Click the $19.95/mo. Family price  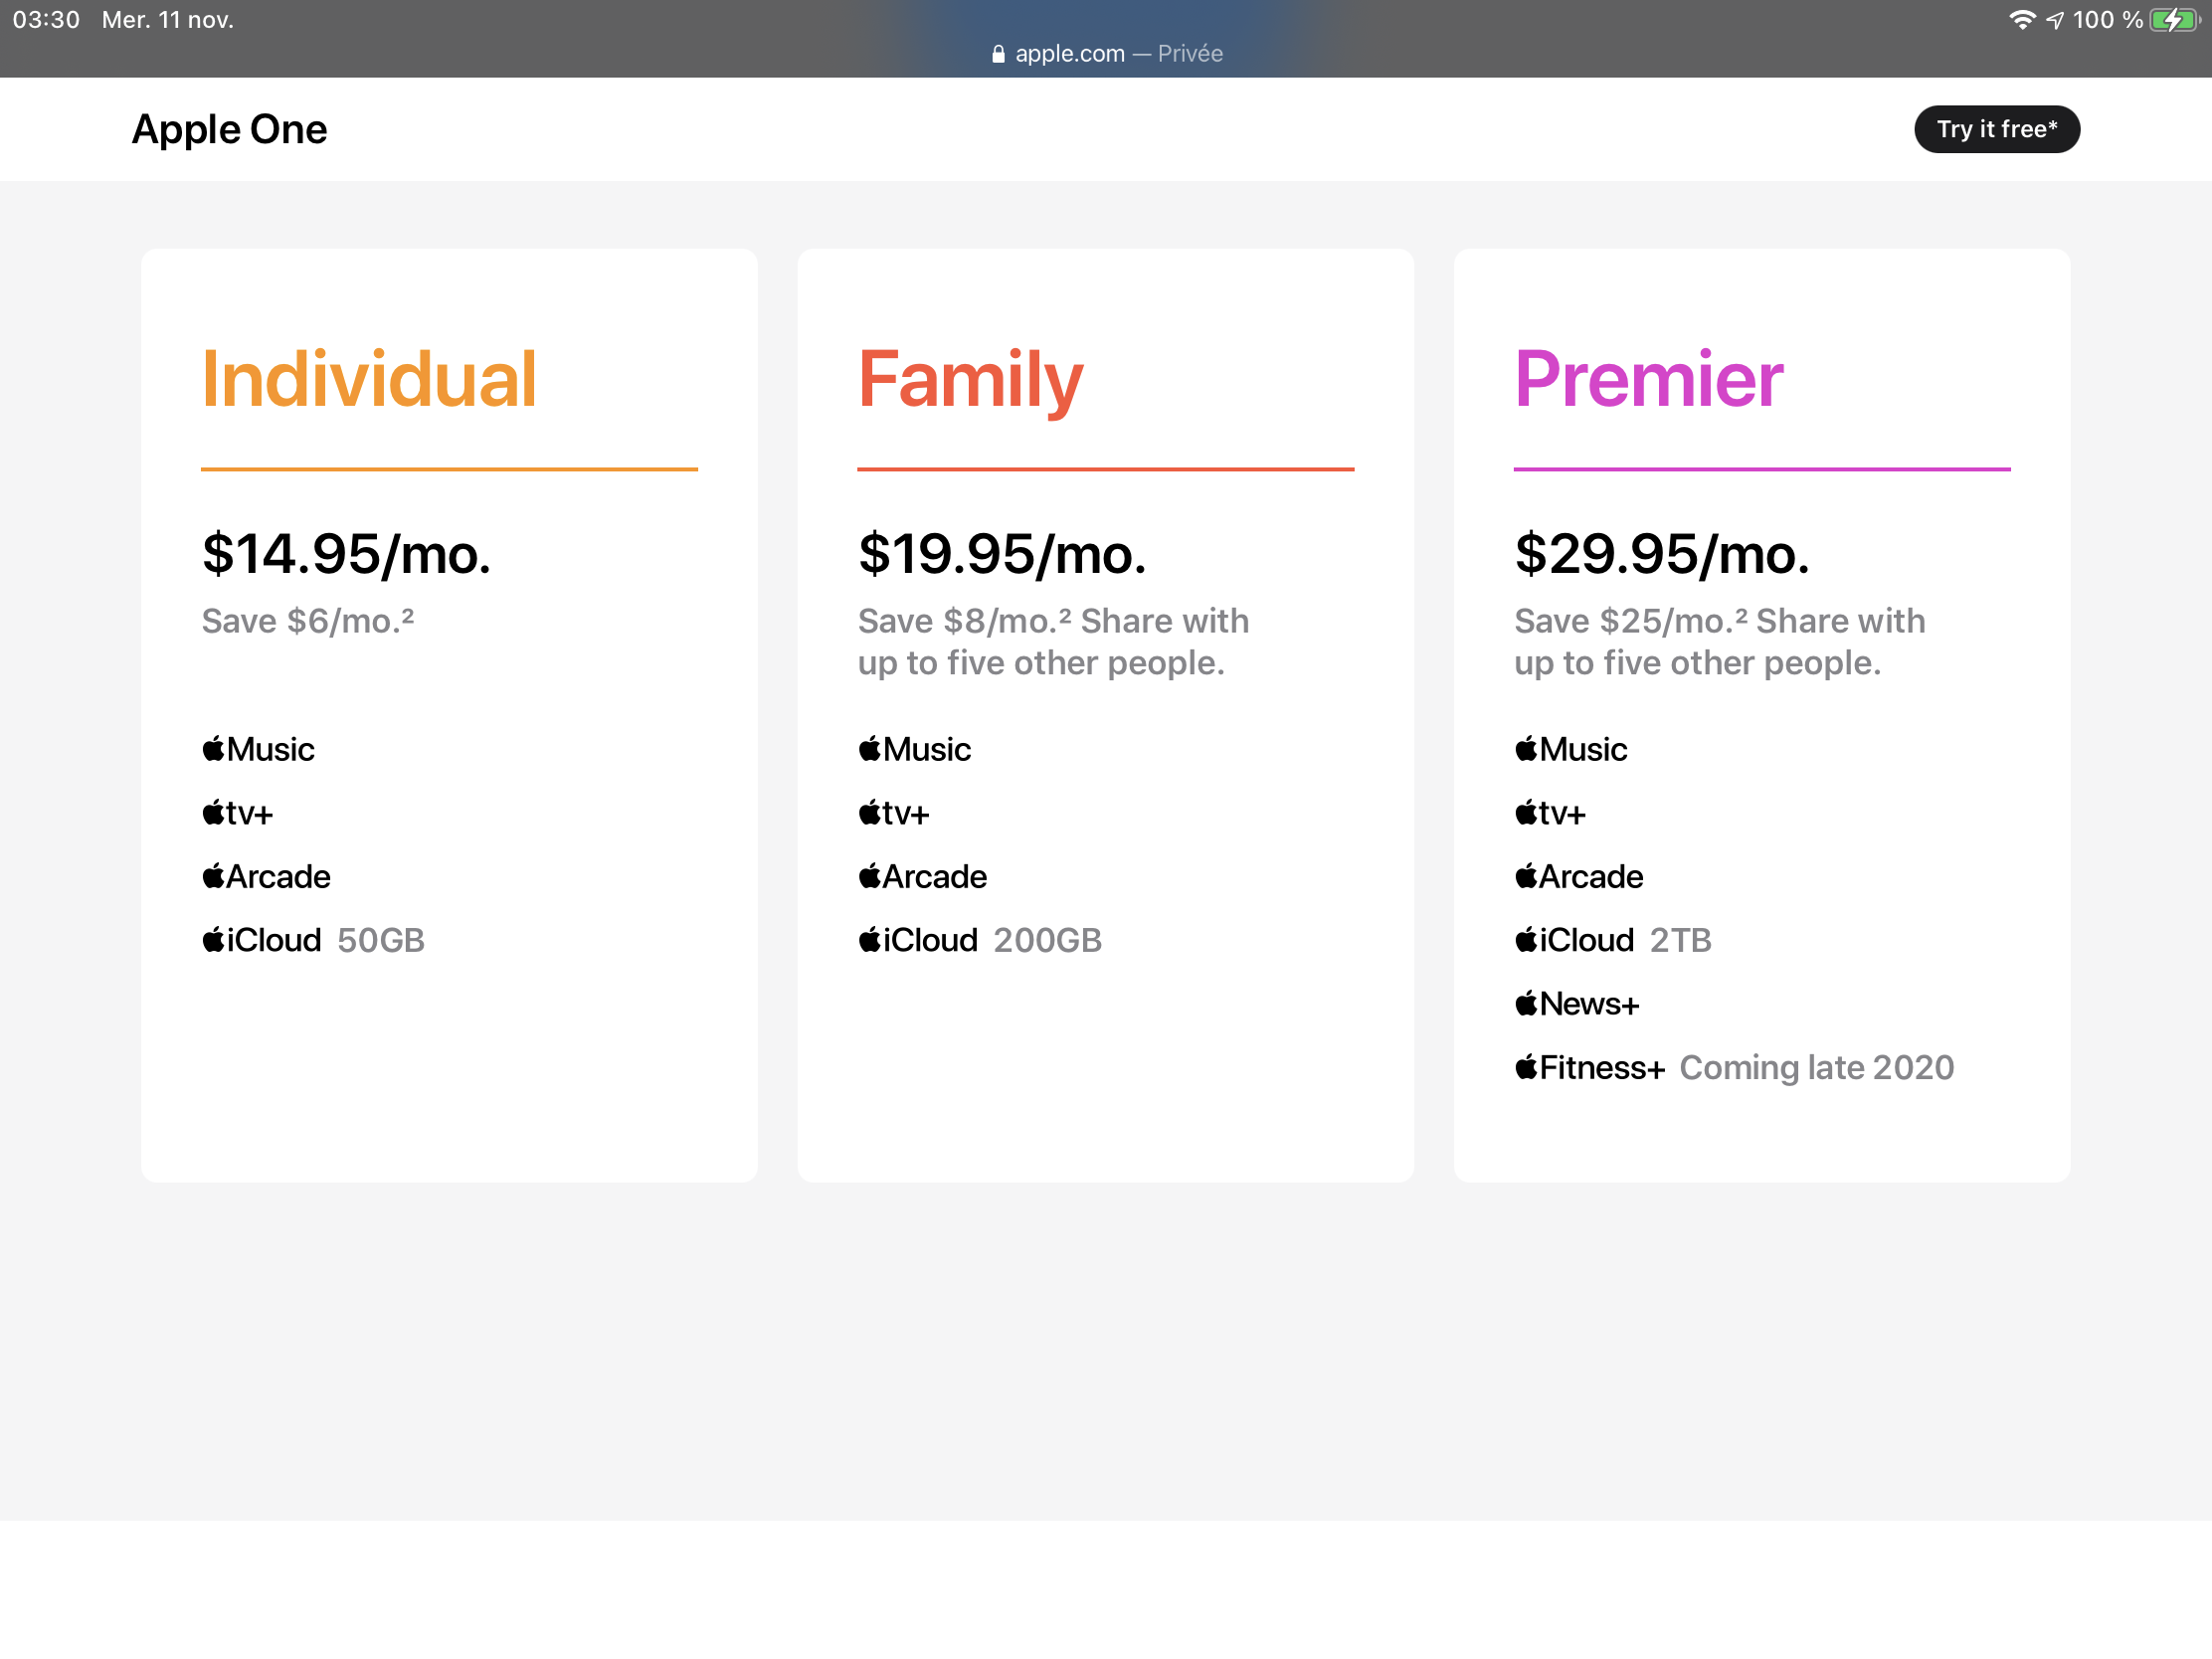point(1002,554)
